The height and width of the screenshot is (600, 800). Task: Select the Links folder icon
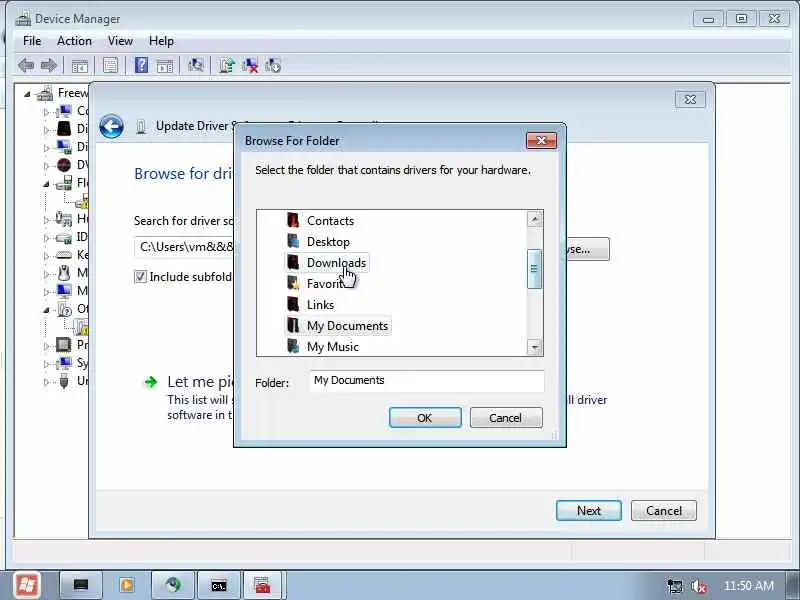pyautogui.click(x=293, y=304)
